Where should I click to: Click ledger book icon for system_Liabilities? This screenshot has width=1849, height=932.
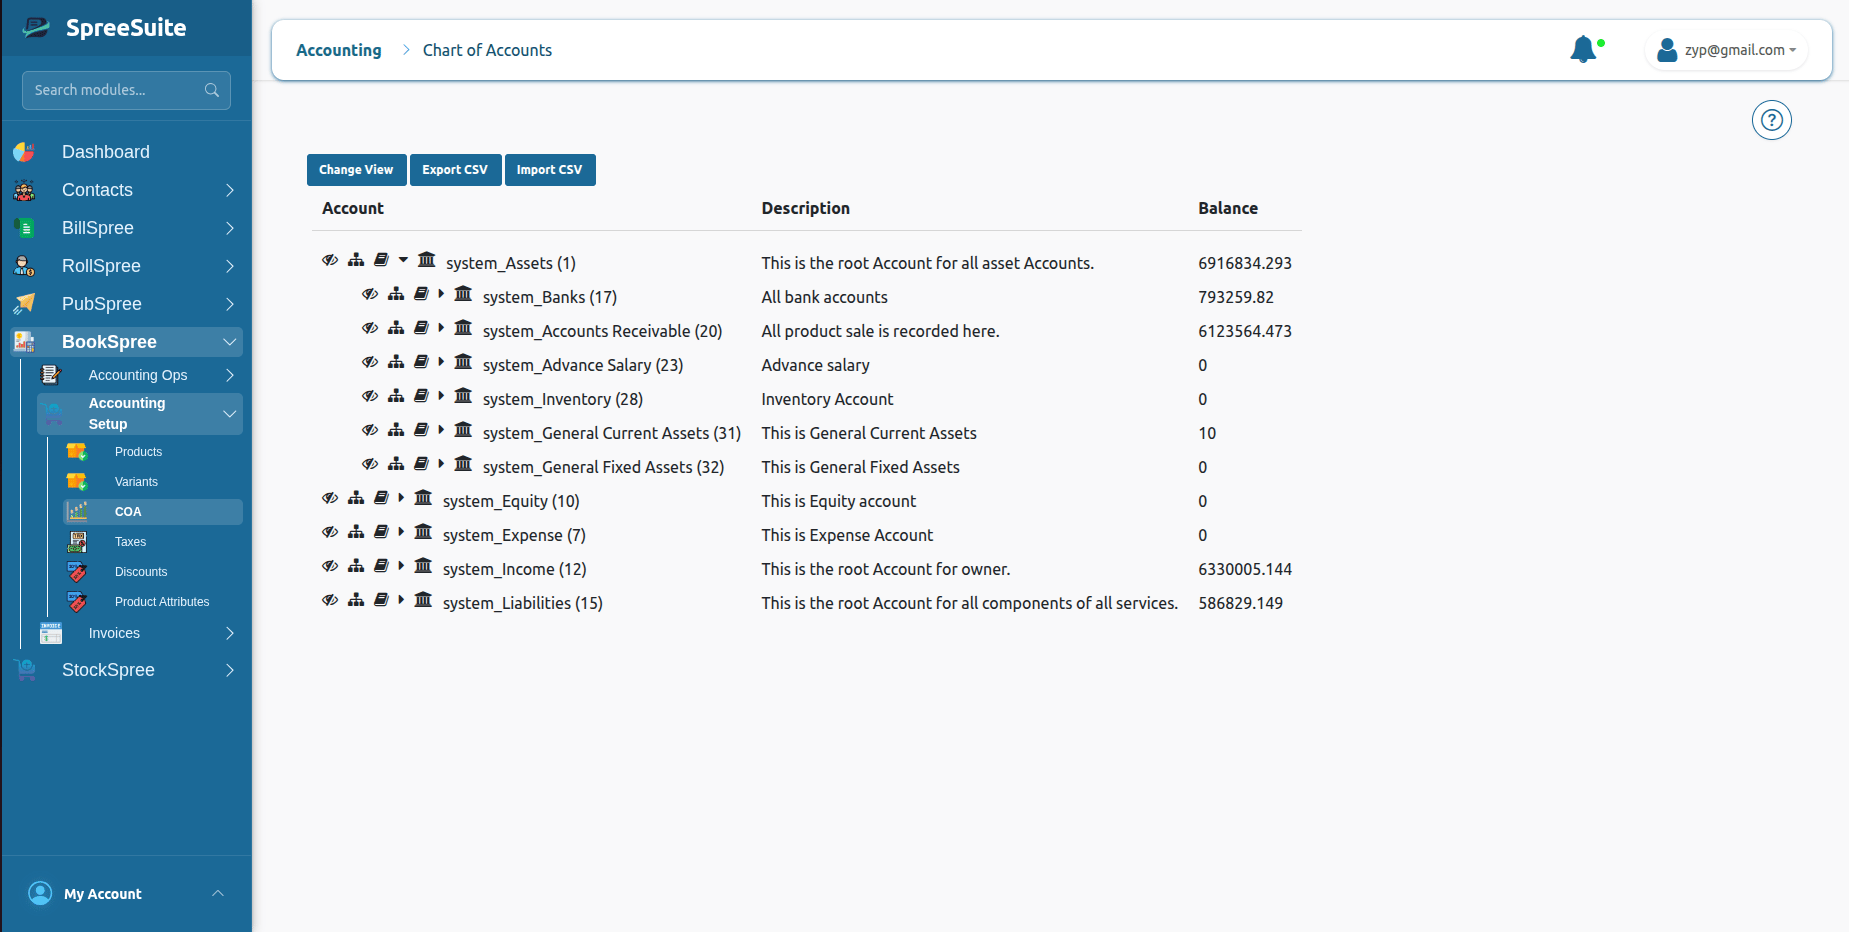pyautogui.click(x=381, y=600)
